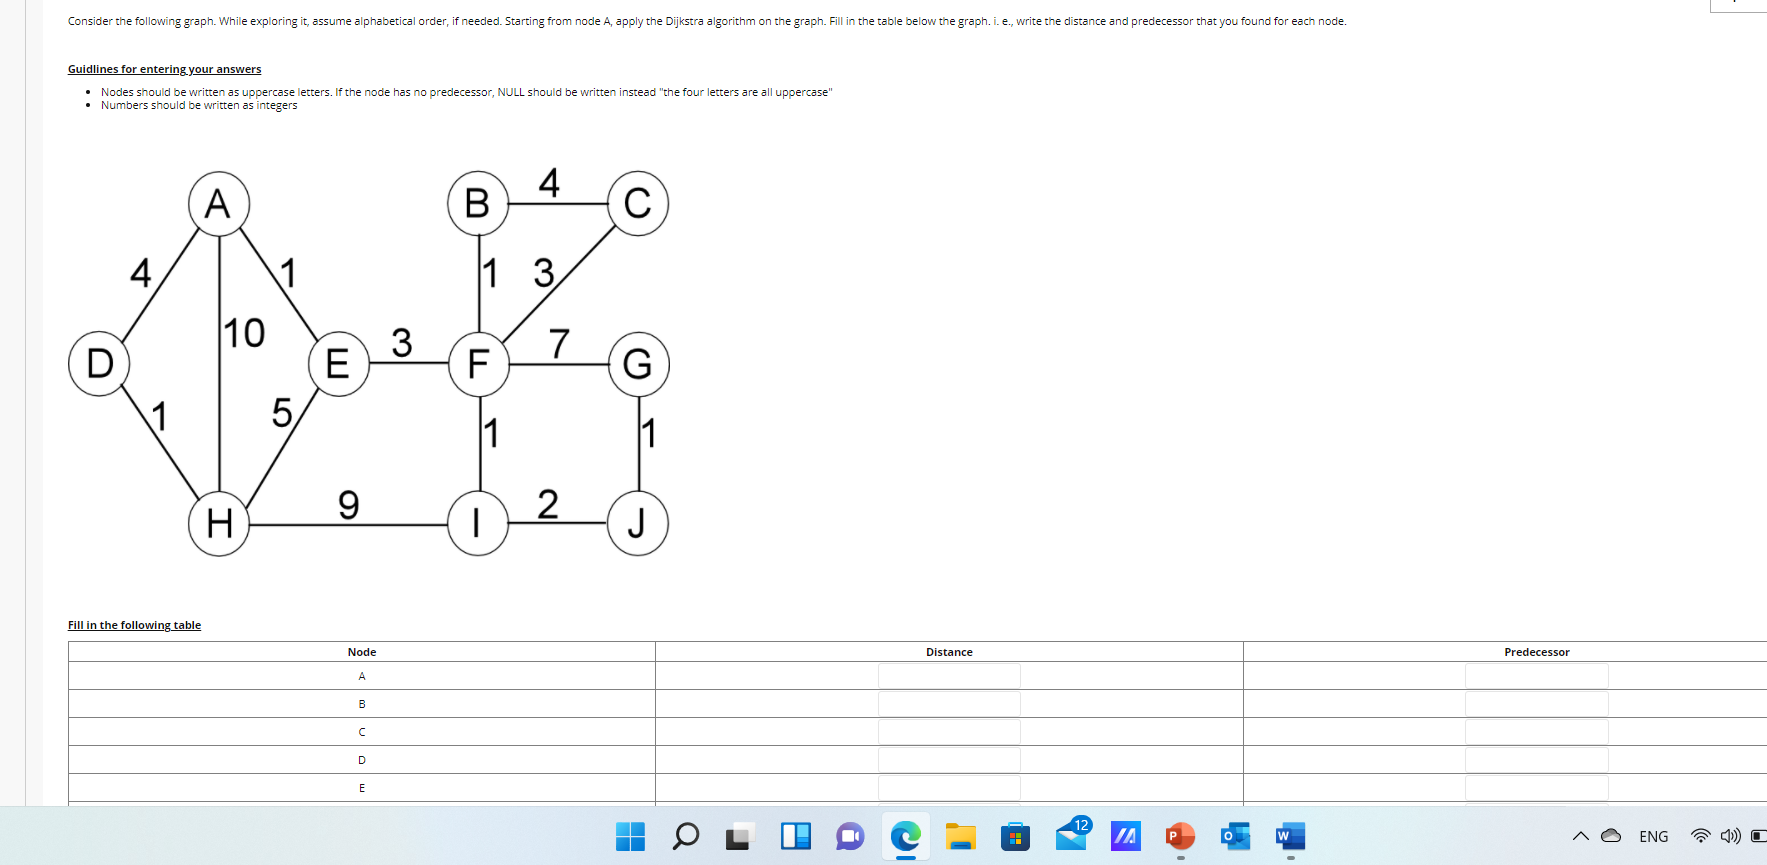Click the Distance field for node B

coord(949,704)
